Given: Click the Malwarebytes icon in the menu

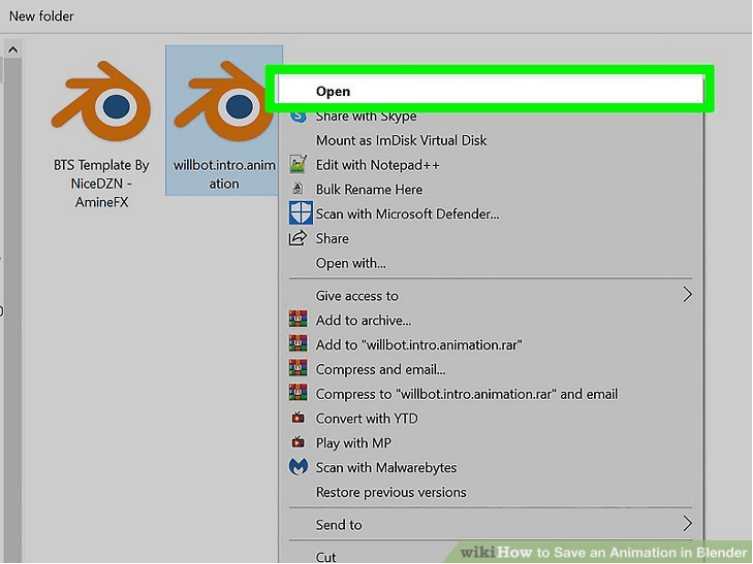Looking at the screenshot, I should click(298, 467).
